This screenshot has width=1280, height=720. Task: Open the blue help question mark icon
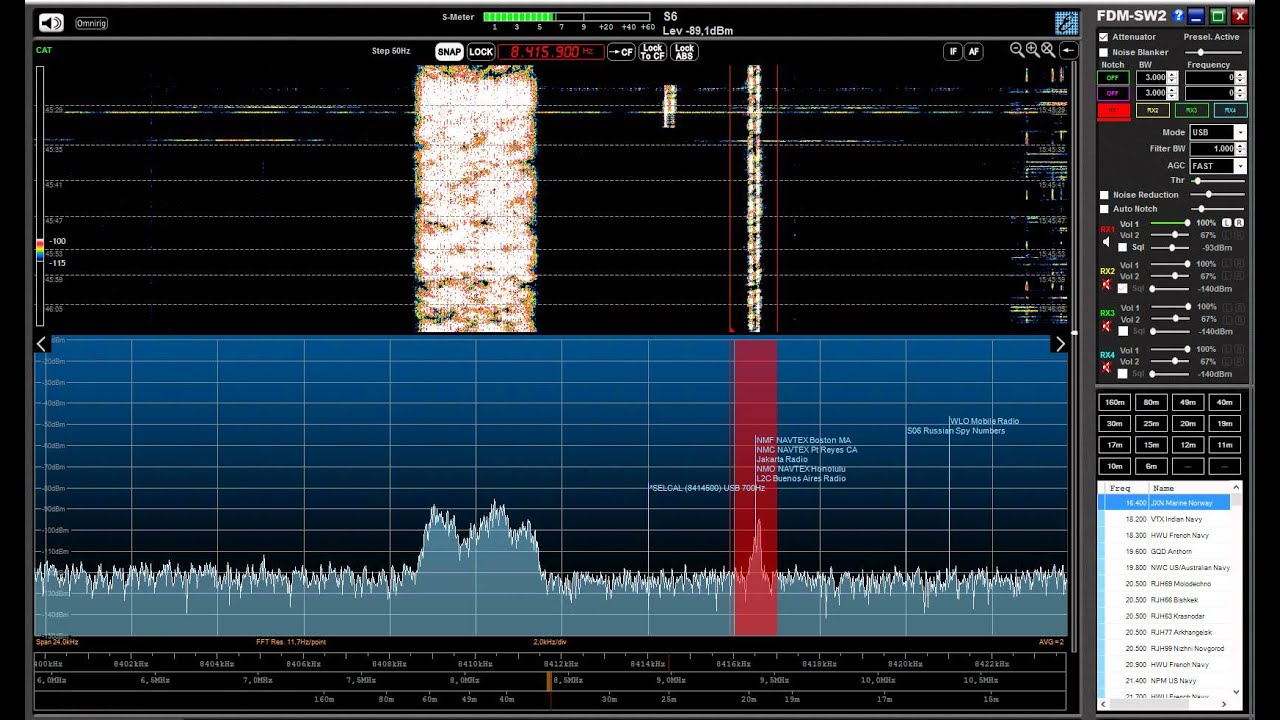[x=1178, y=16]
